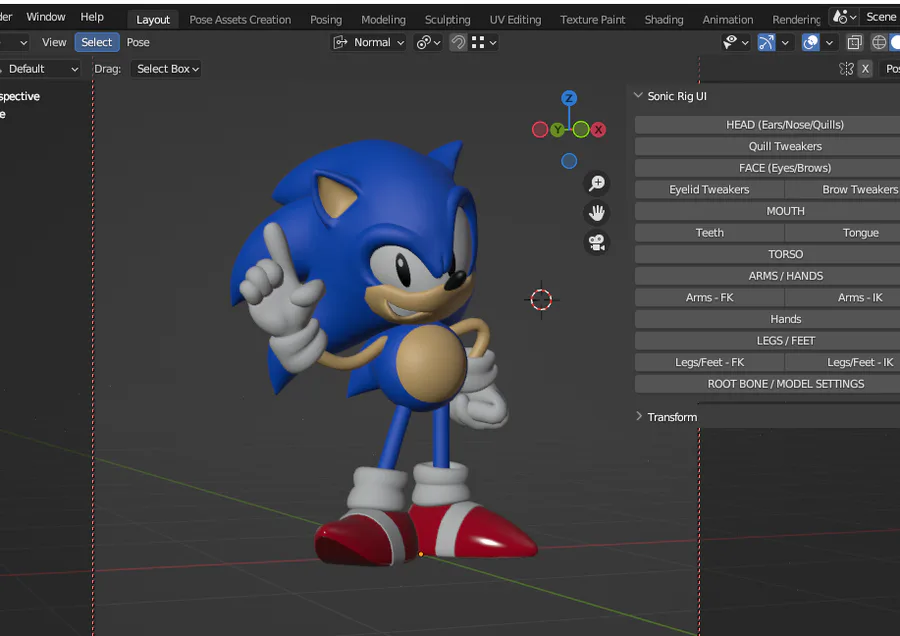Click the Scene name field
Viewport: 900px width, 636px height.
tap(880, 17)
